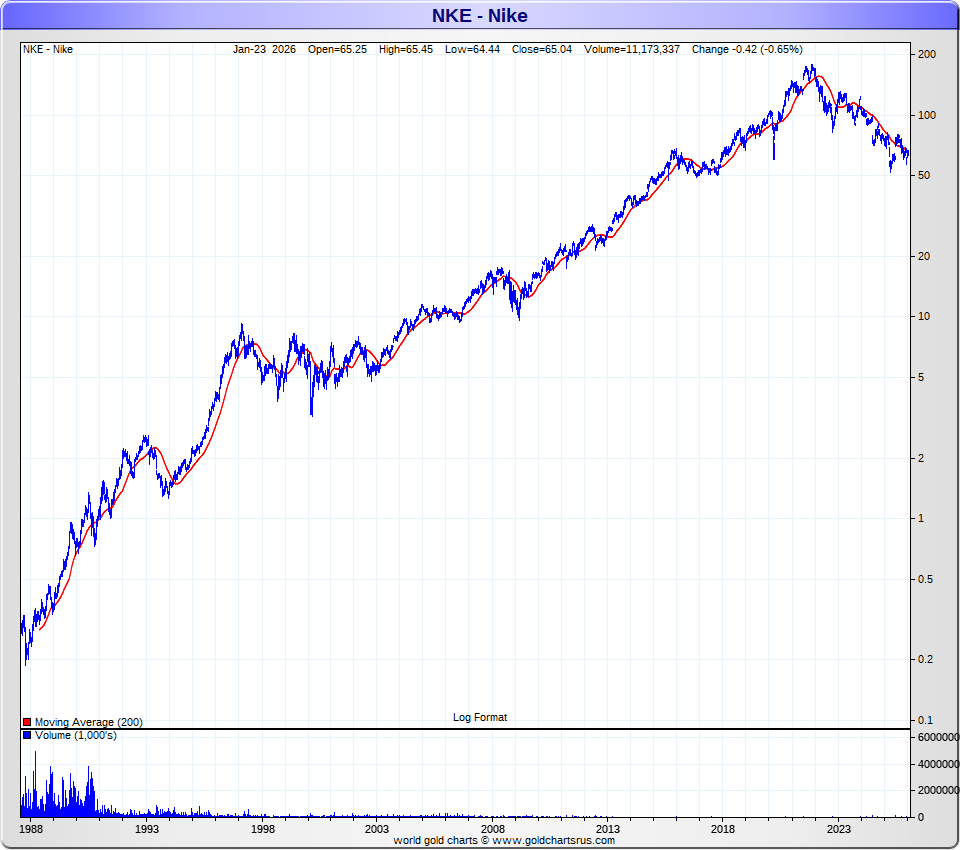The height and width of the screenshot is (850, 960).
Task: Click the 2018 x-axis label
Action: (722, 829)
